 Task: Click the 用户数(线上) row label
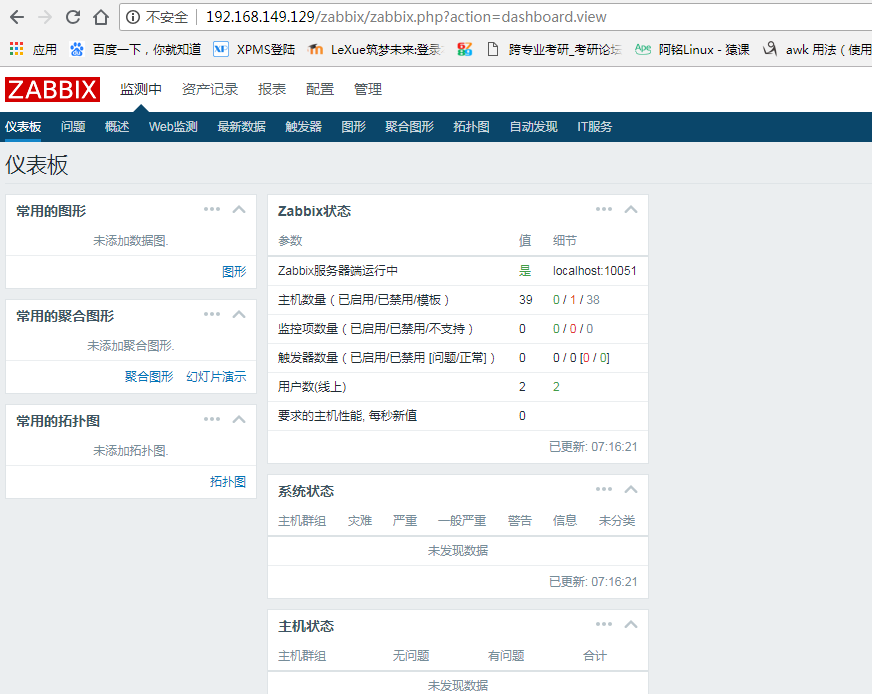pos(312,386)
